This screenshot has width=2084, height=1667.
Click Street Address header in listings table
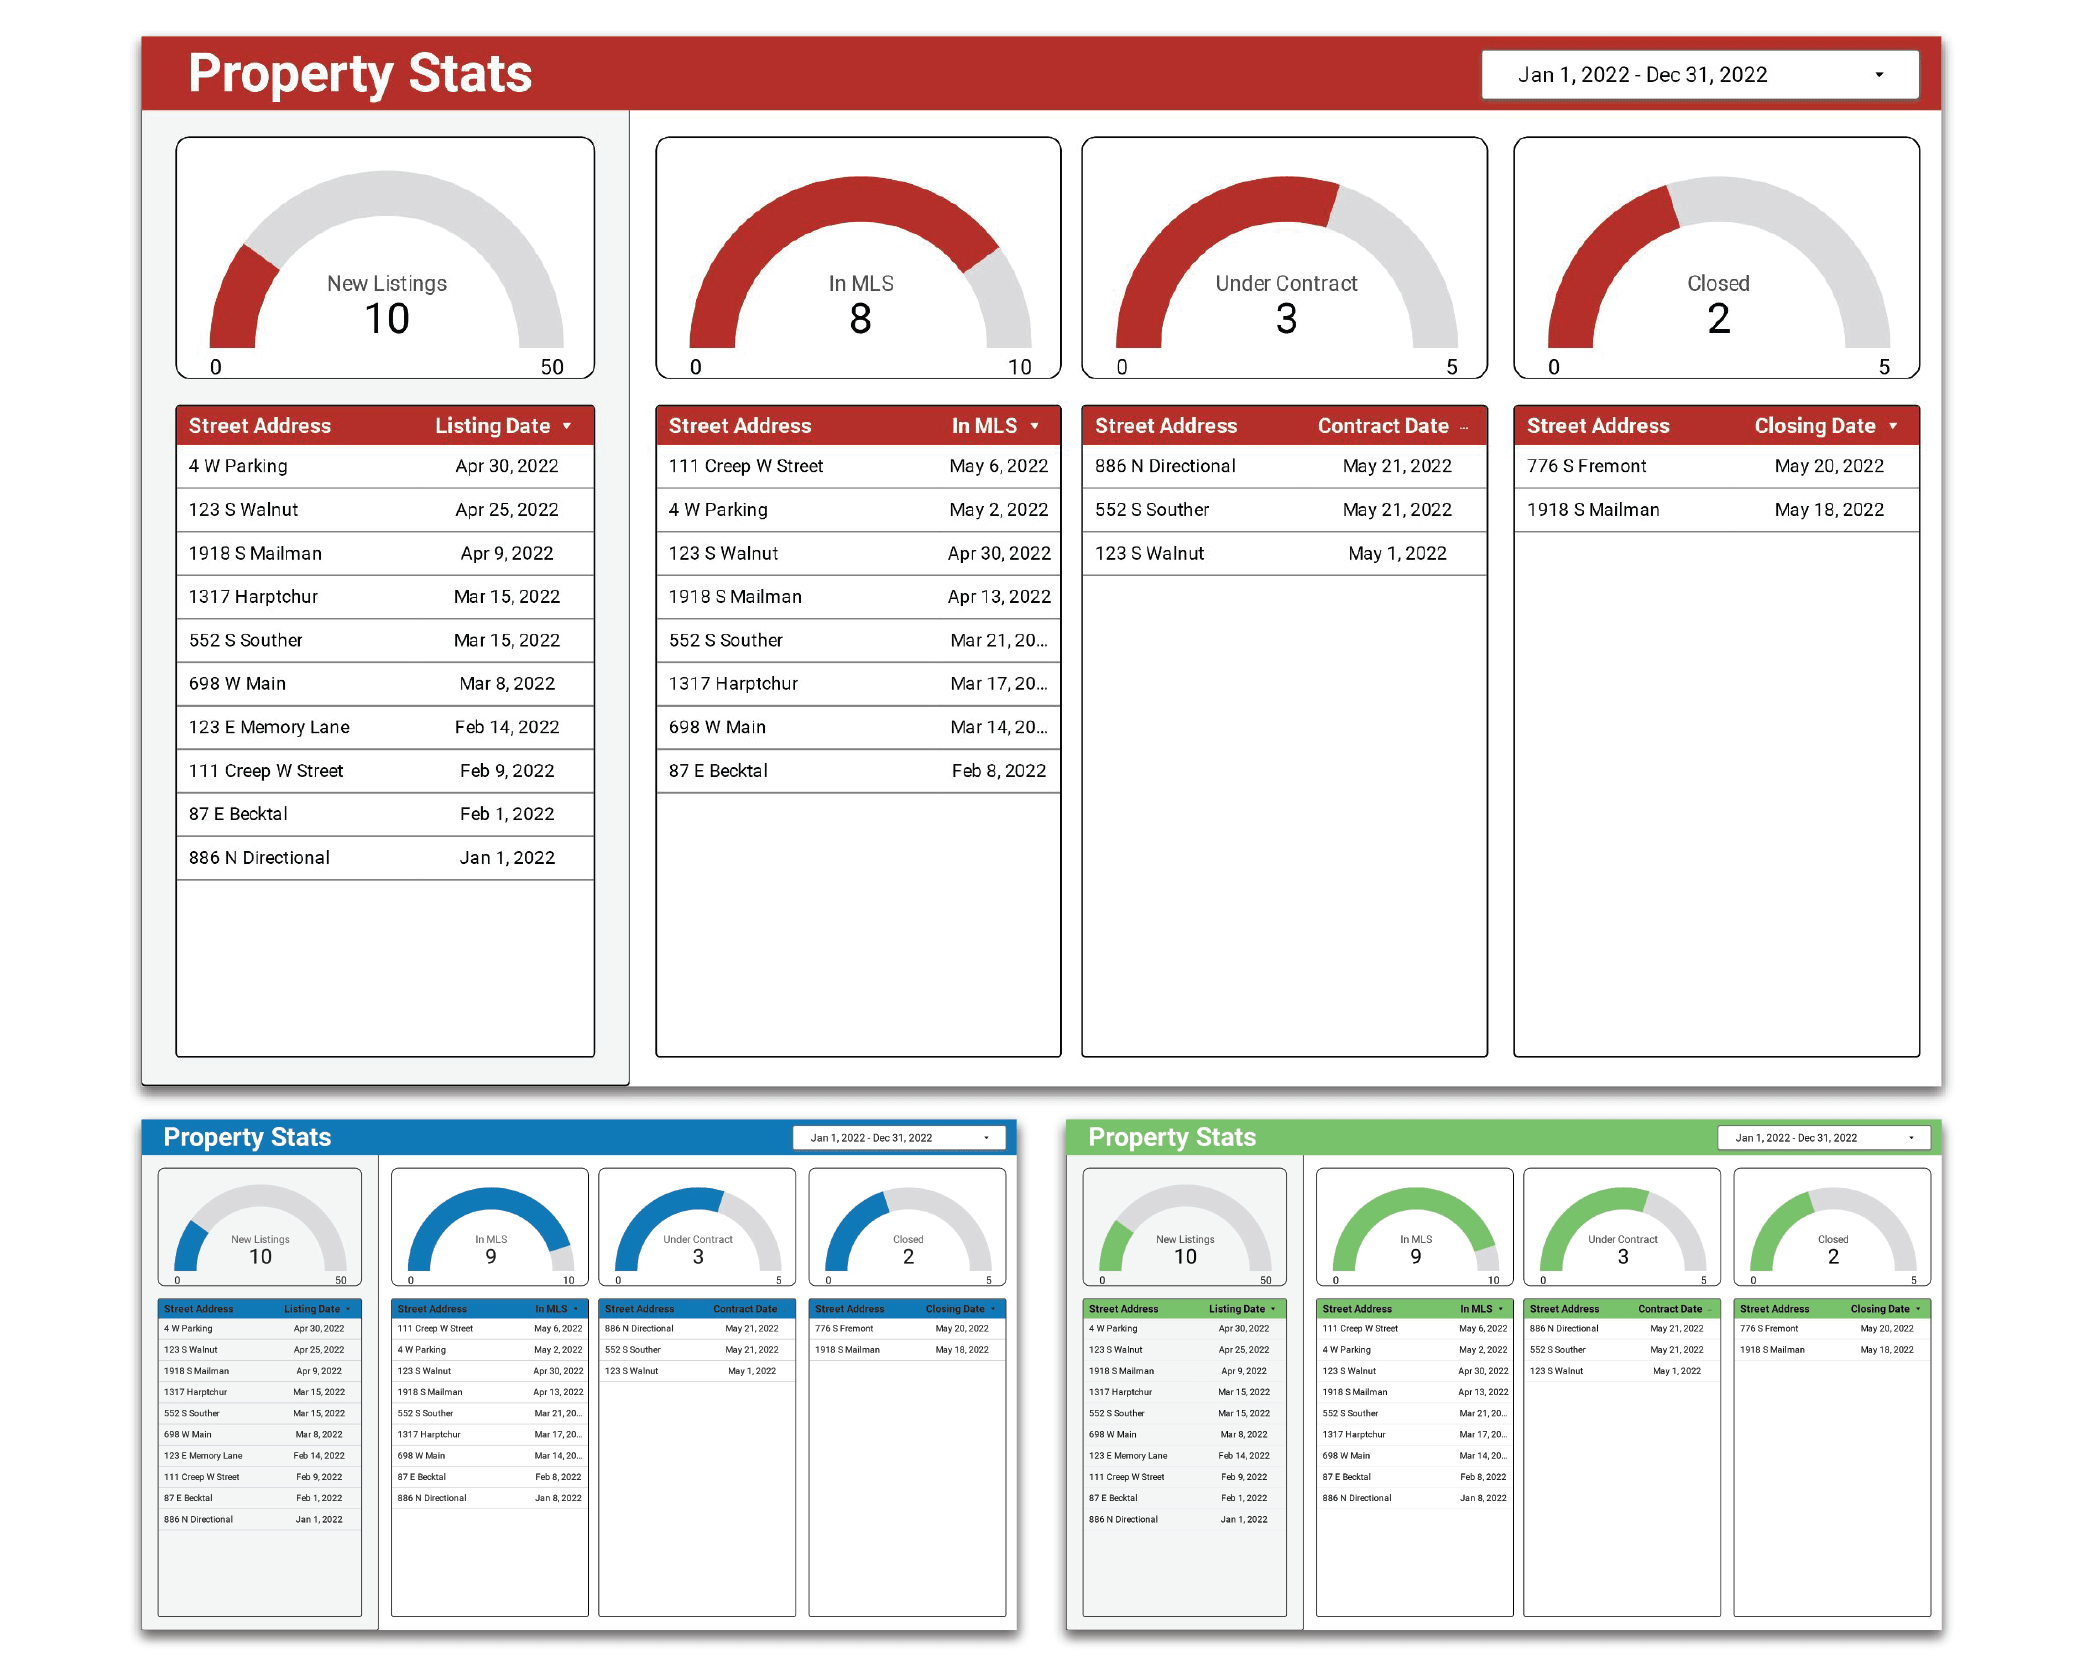[259, 425]
